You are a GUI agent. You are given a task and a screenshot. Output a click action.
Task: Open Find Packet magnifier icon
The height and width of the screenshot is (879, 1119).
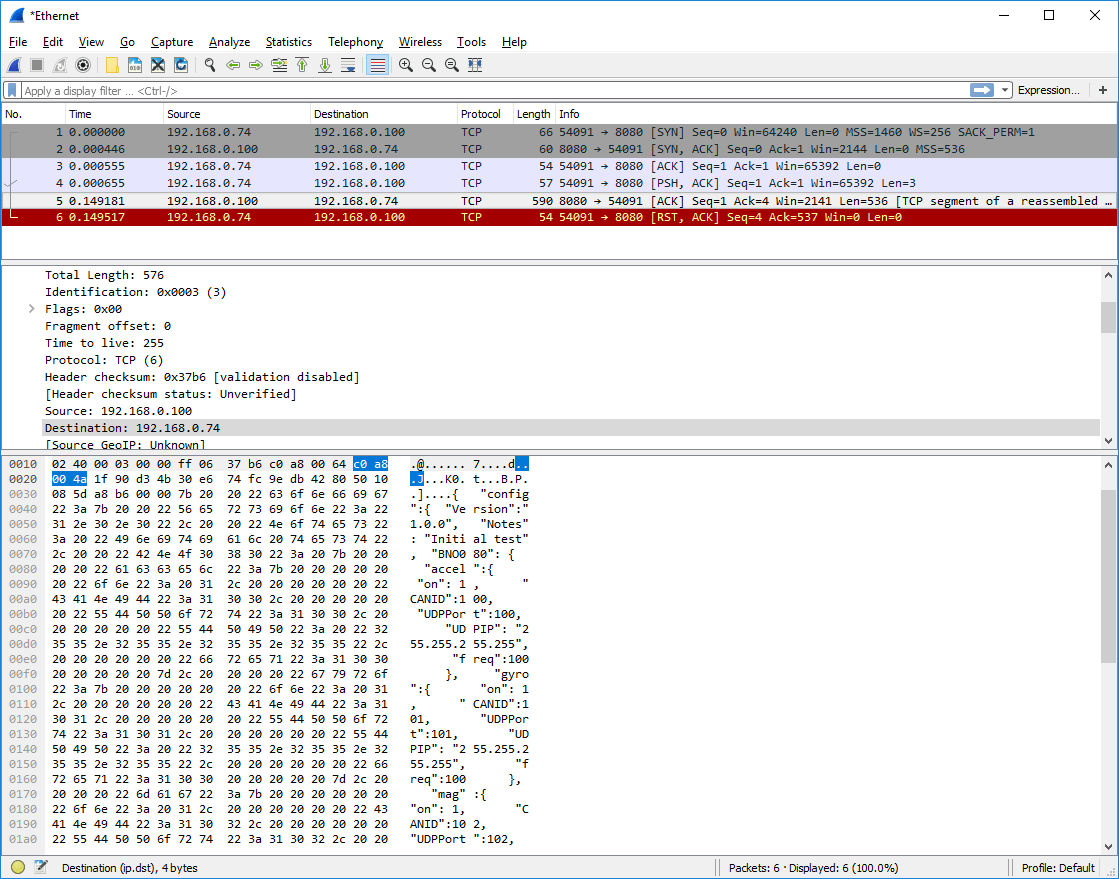point(210,65)
